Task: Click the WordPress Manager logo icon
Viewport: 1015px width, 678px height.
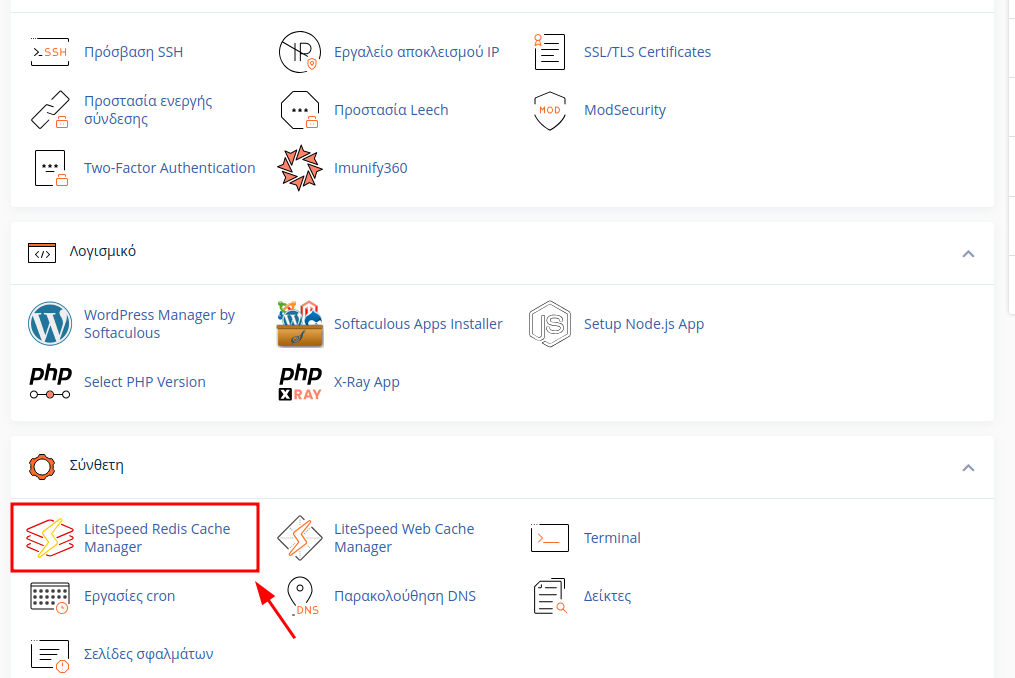Action: coord(50,324)
